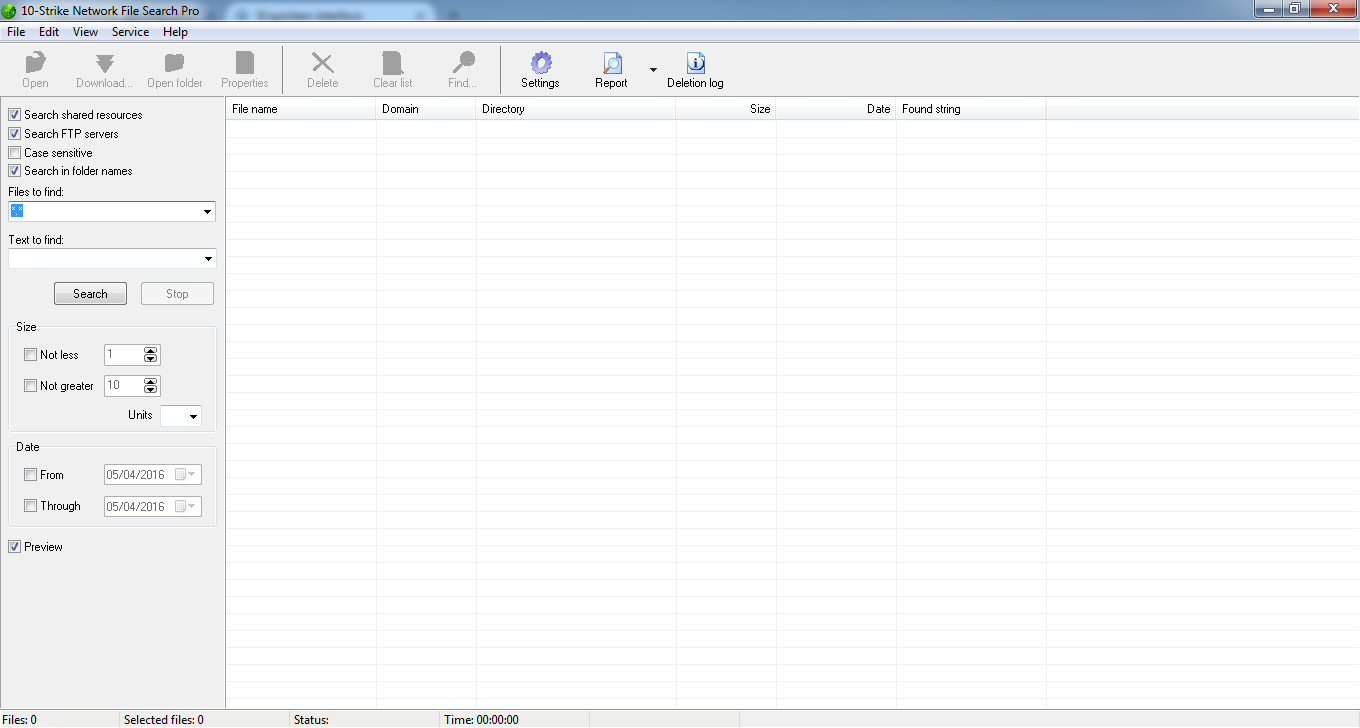The height and width of the screenshot is (728, 1360).
Task: Sort by the Directory column header
Action: pos(576,109)
